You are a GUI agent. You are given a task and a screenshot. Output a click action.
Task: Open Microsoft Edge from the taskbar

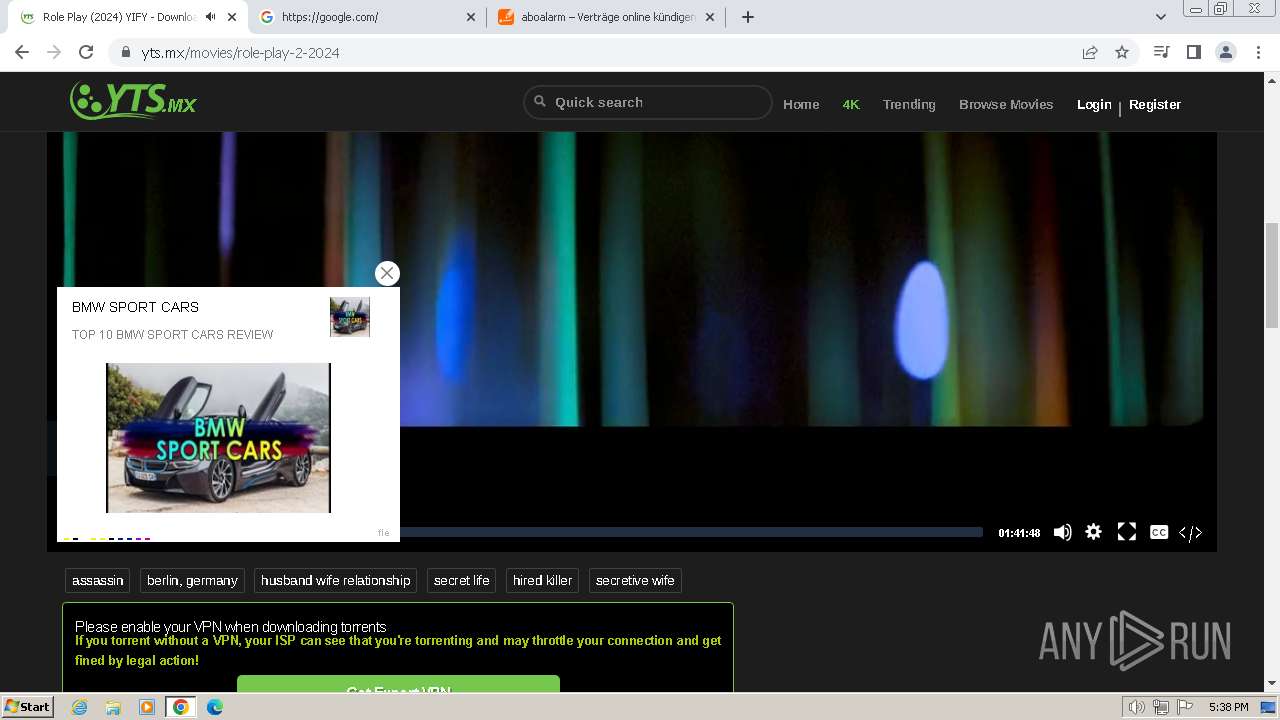(x=214, y=707)
